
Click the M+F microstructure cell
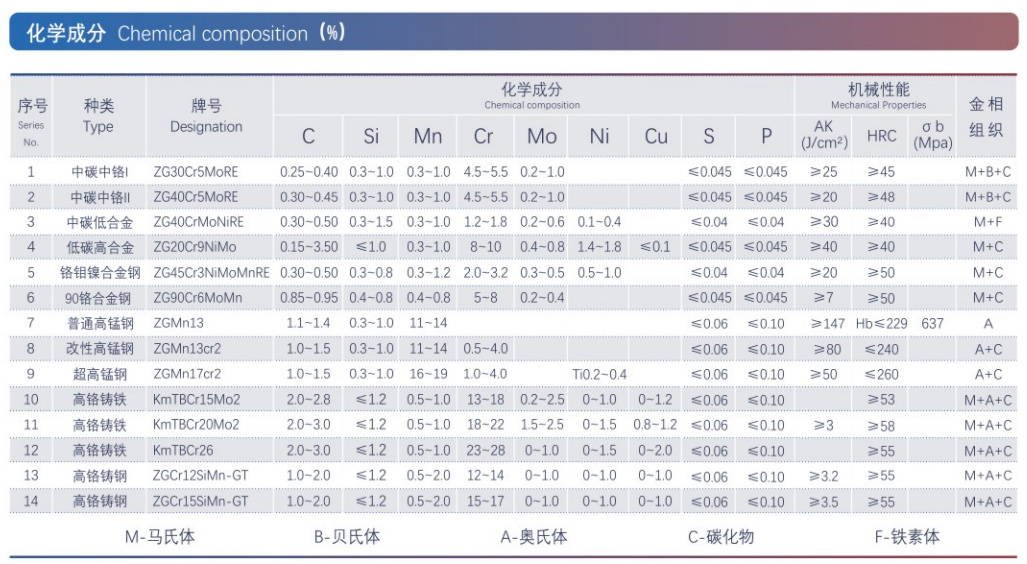[x=987, y=221]
